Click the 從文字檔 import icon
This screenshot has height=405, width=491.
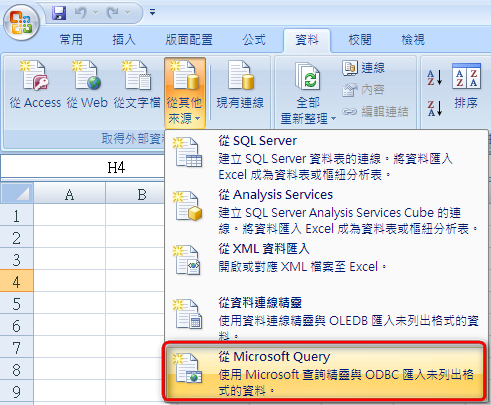(x=137, y=85)
